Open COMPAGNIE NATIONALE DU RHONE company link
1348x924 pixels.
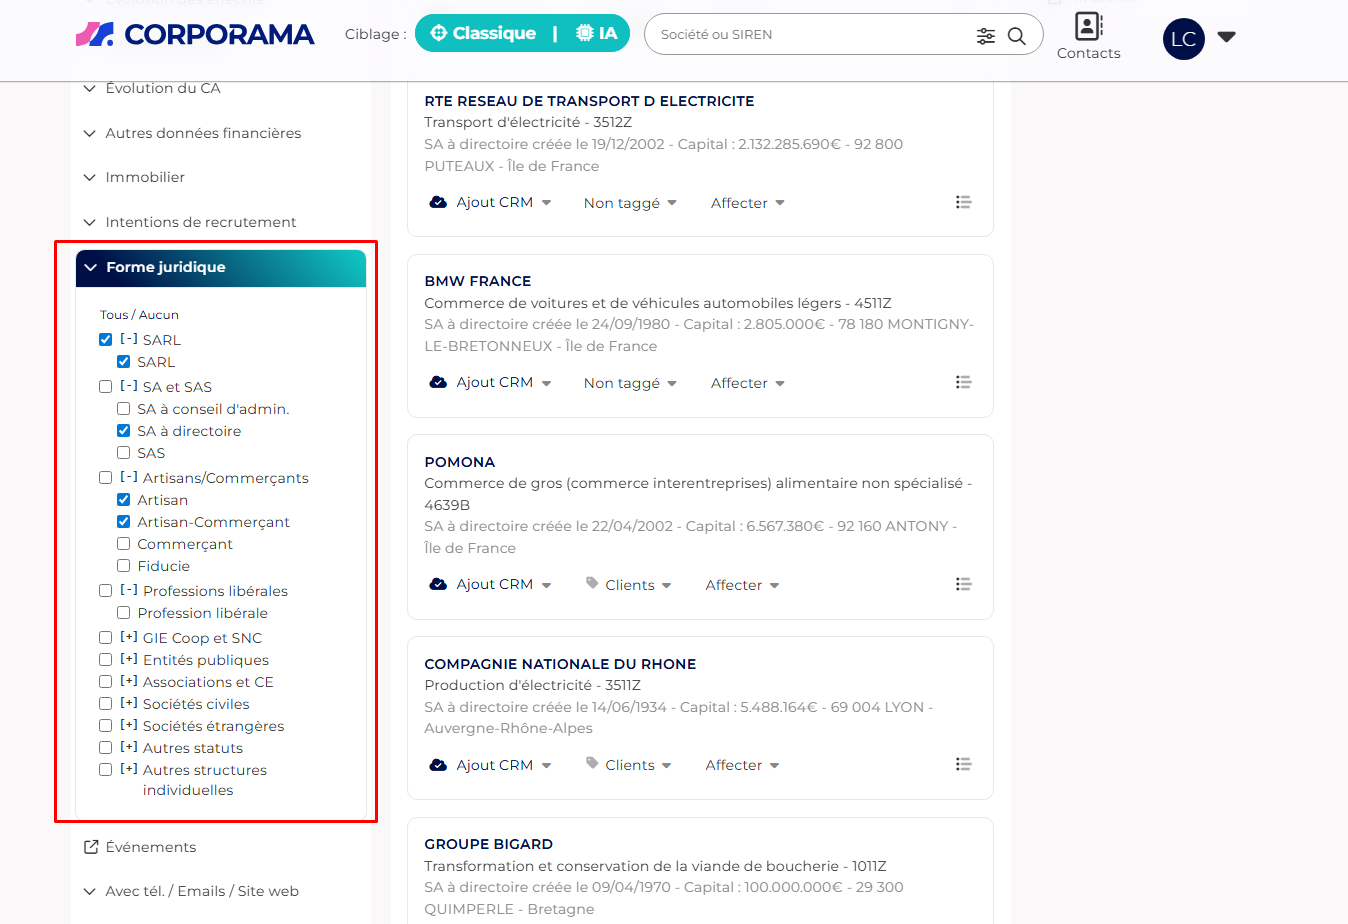560,664
